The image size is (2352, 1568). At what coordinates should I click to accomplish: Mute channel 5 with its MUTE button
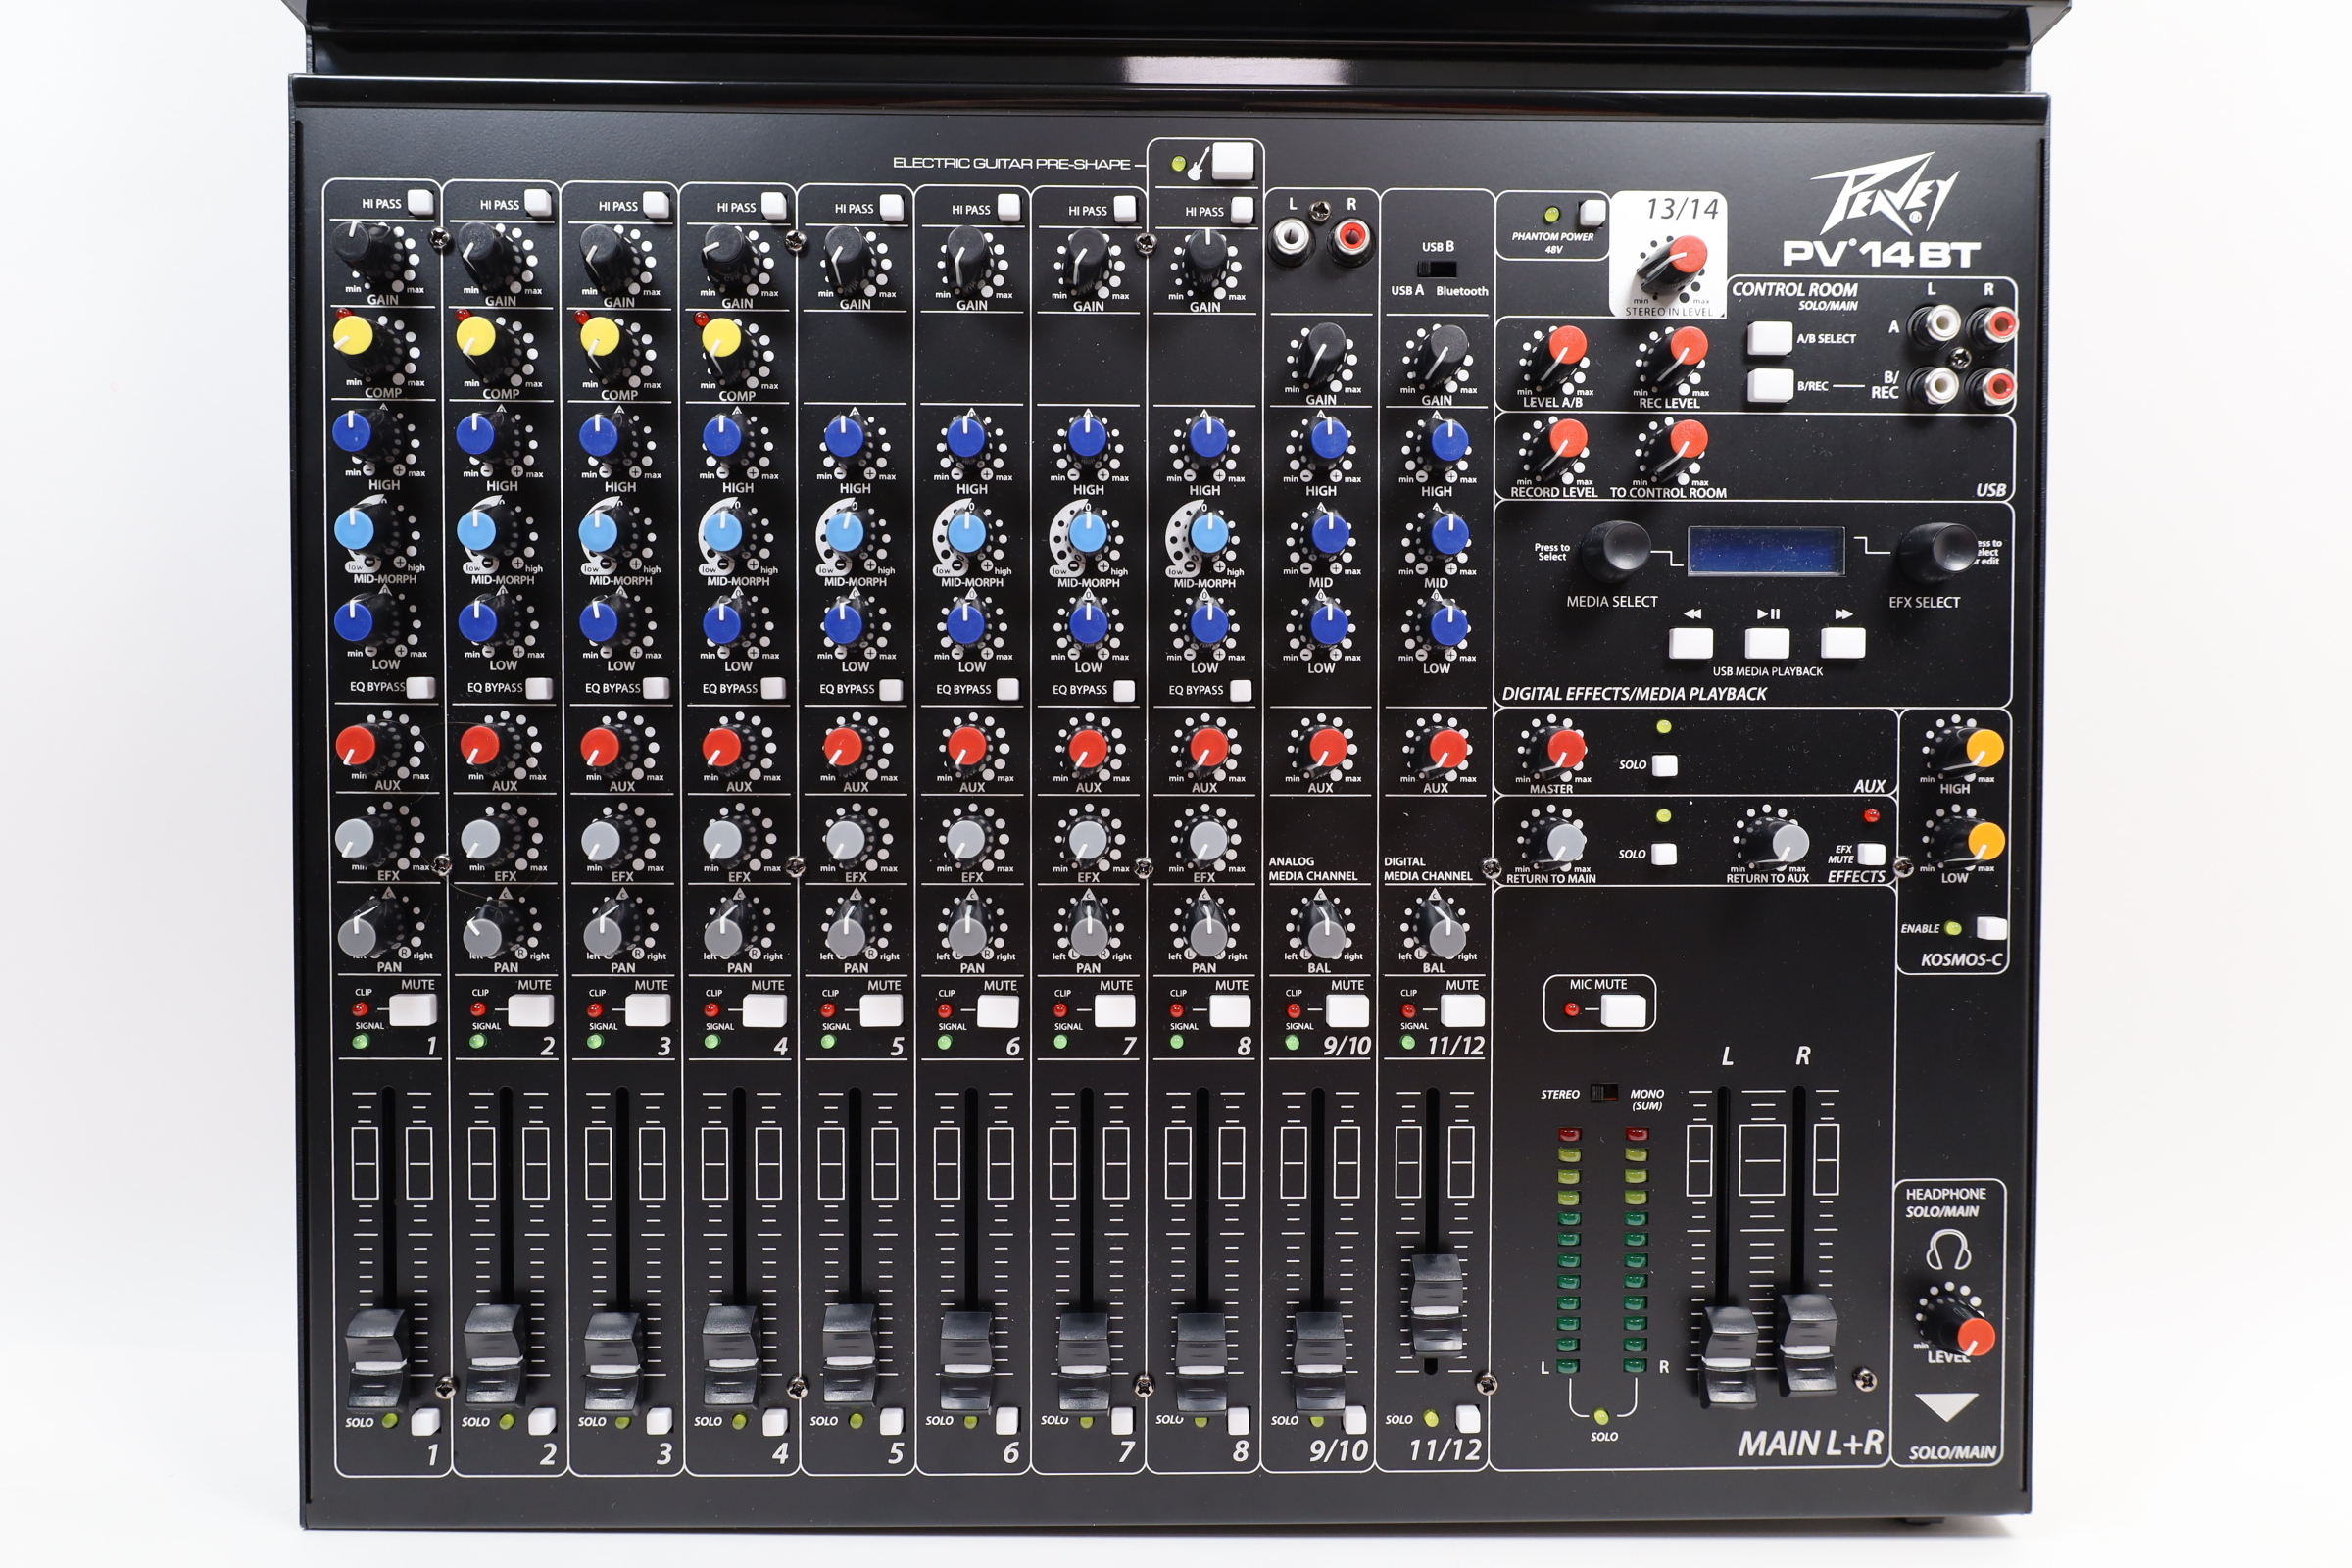pyautogui.click(x=881, y=1011)
